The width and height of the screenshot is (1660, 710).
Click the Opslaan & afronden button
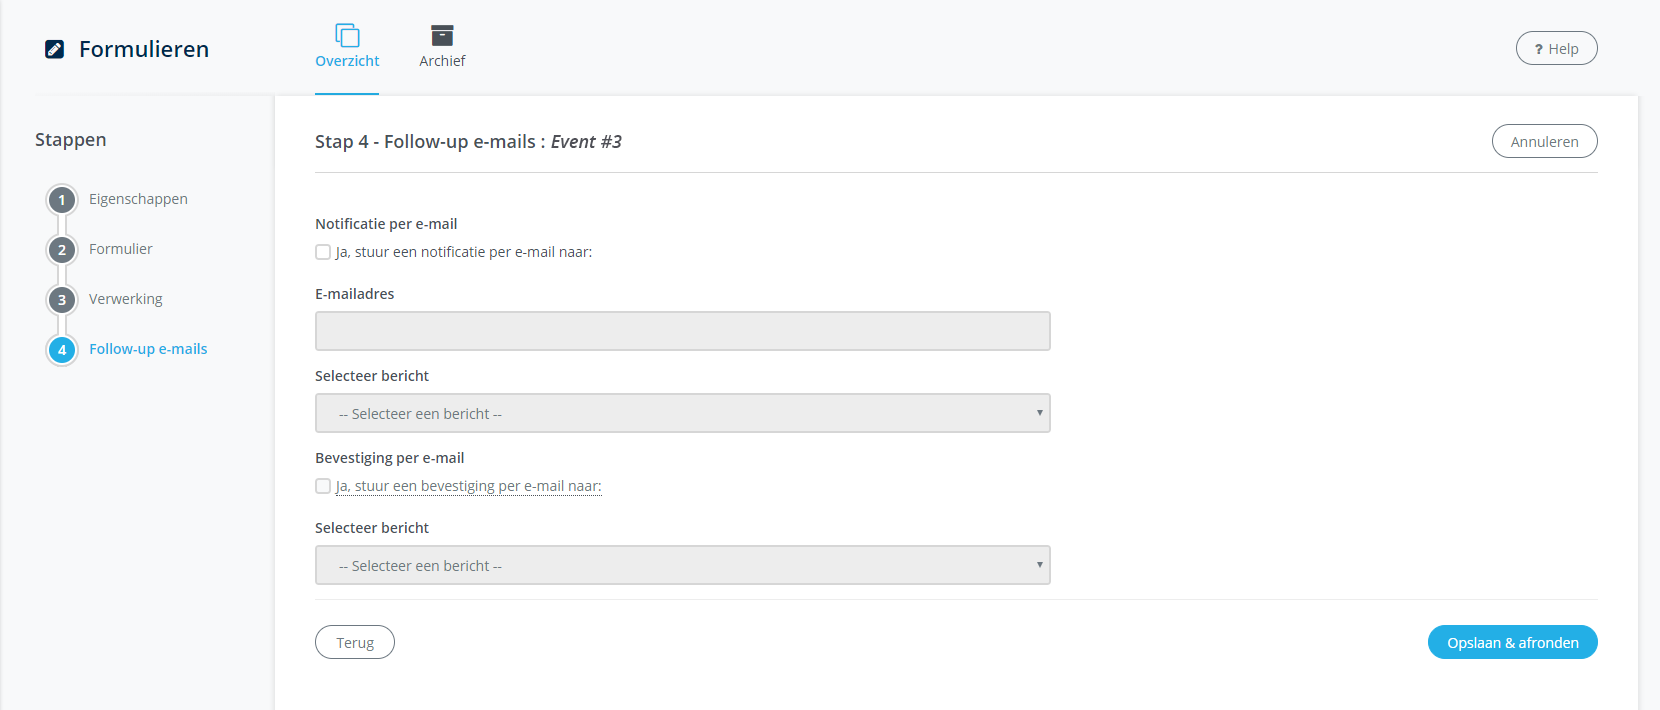(x=1512, y=642)
